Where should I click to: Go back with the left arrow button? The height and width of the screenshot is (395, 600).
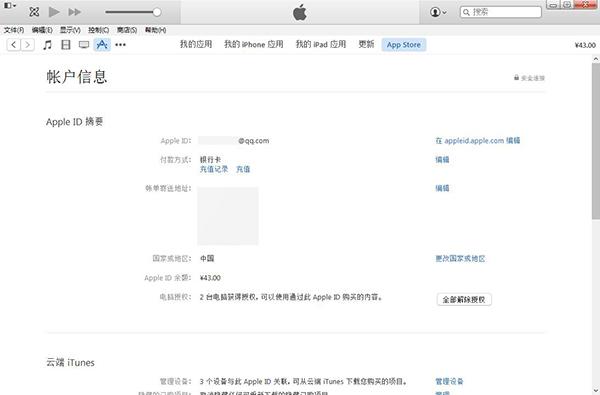(x=14, y=45)
